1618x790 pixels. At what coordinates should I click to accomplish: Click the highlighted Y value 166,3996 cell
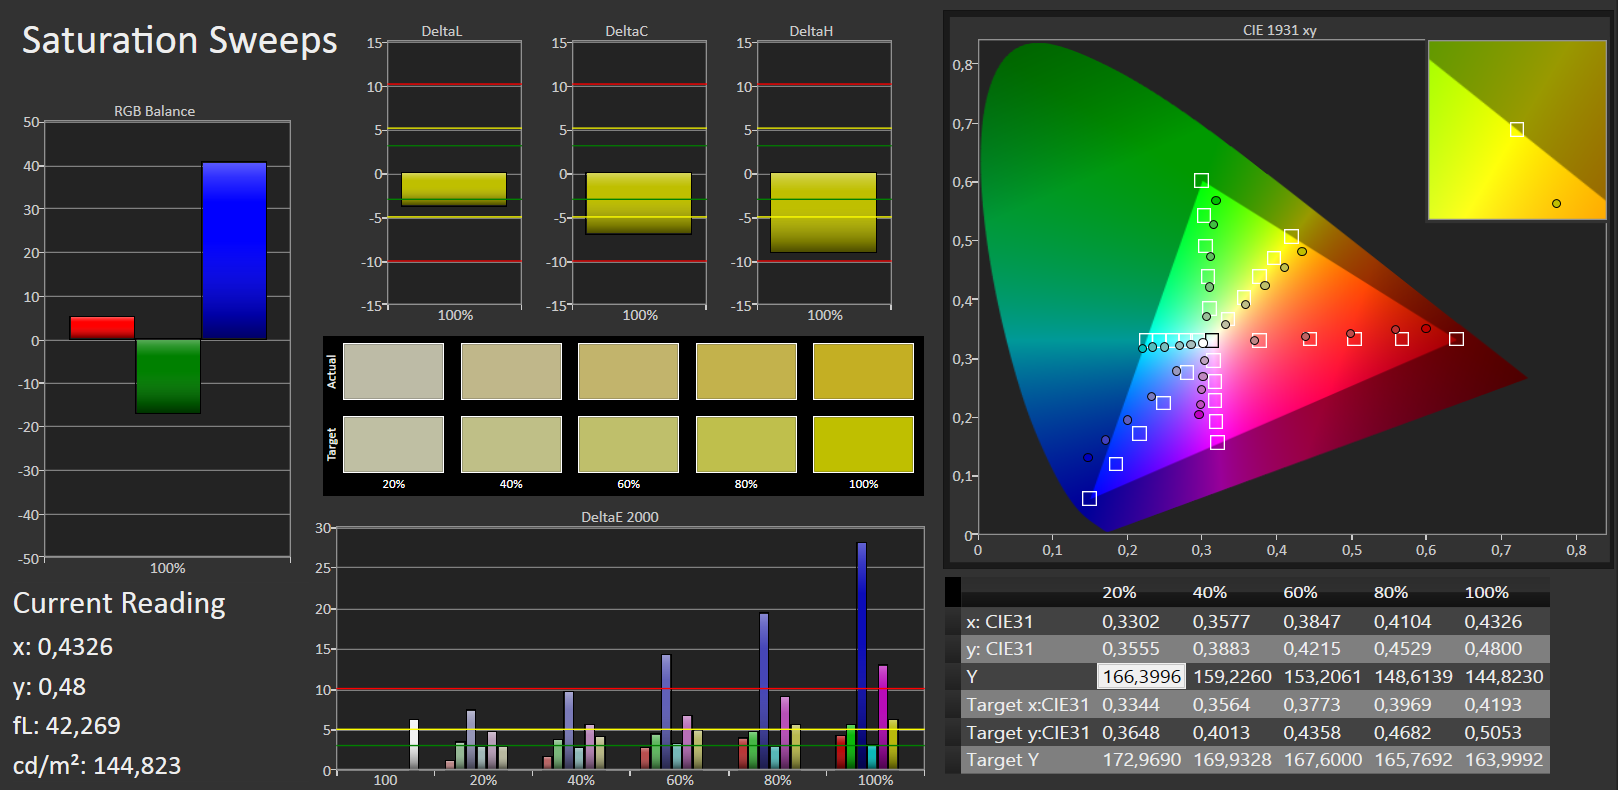1141,677
